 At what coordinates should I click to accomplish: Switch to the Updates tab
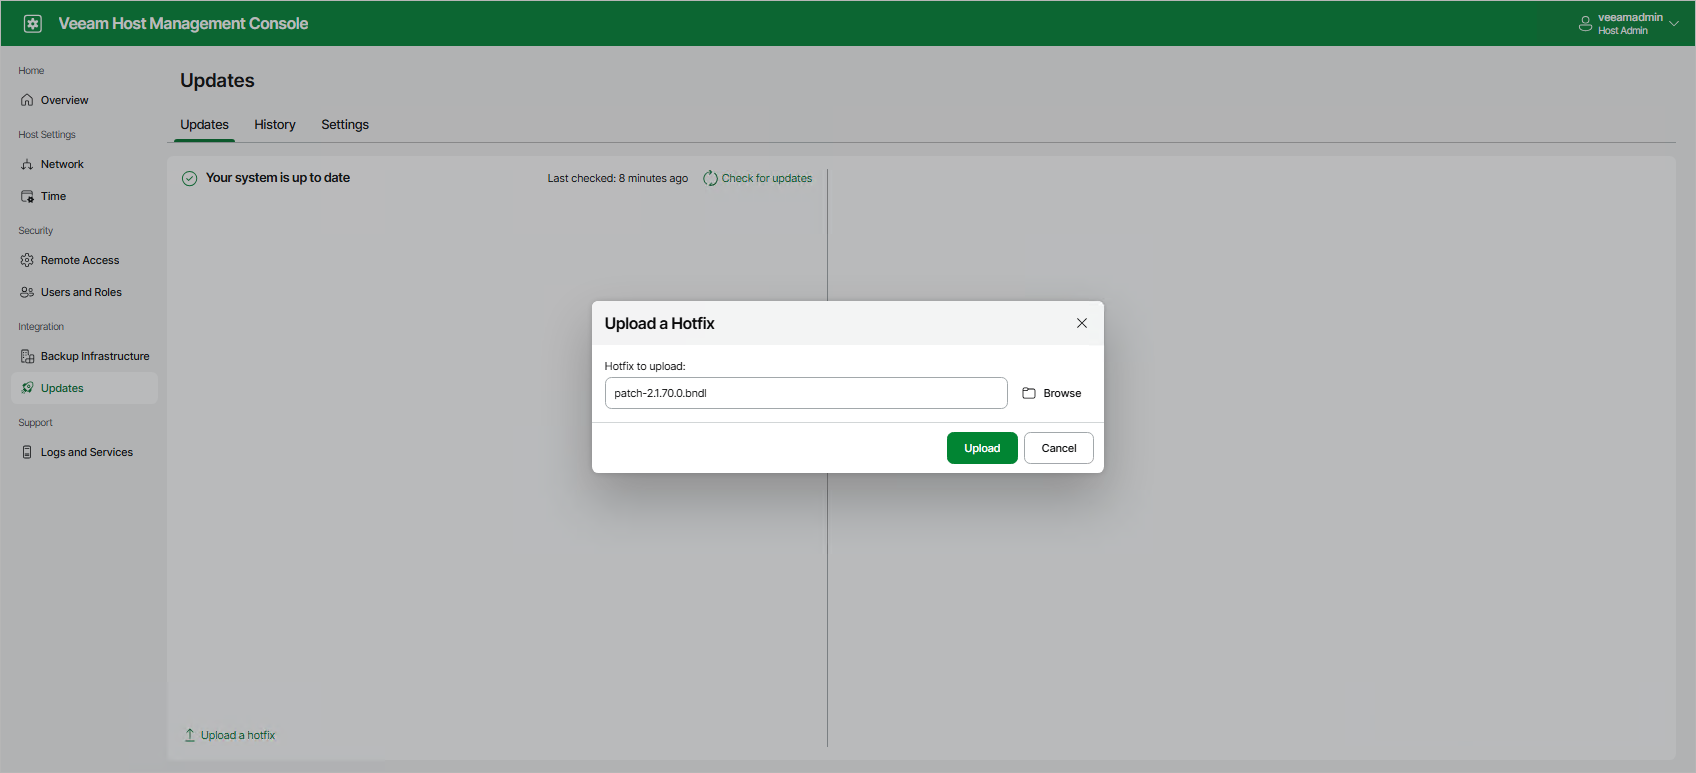[x=204, y=125]
